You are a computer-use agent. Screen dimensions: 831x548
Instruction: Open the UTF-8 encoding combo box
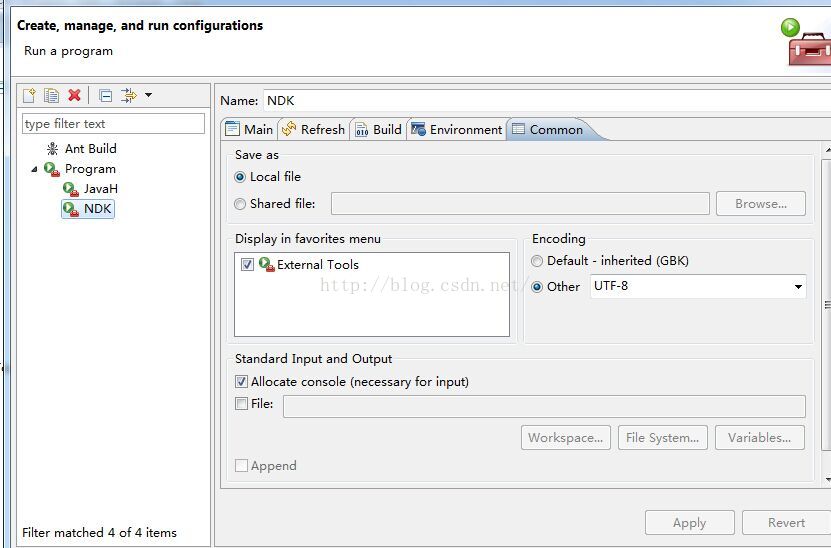pyautogui.click(x=798, y=287)
